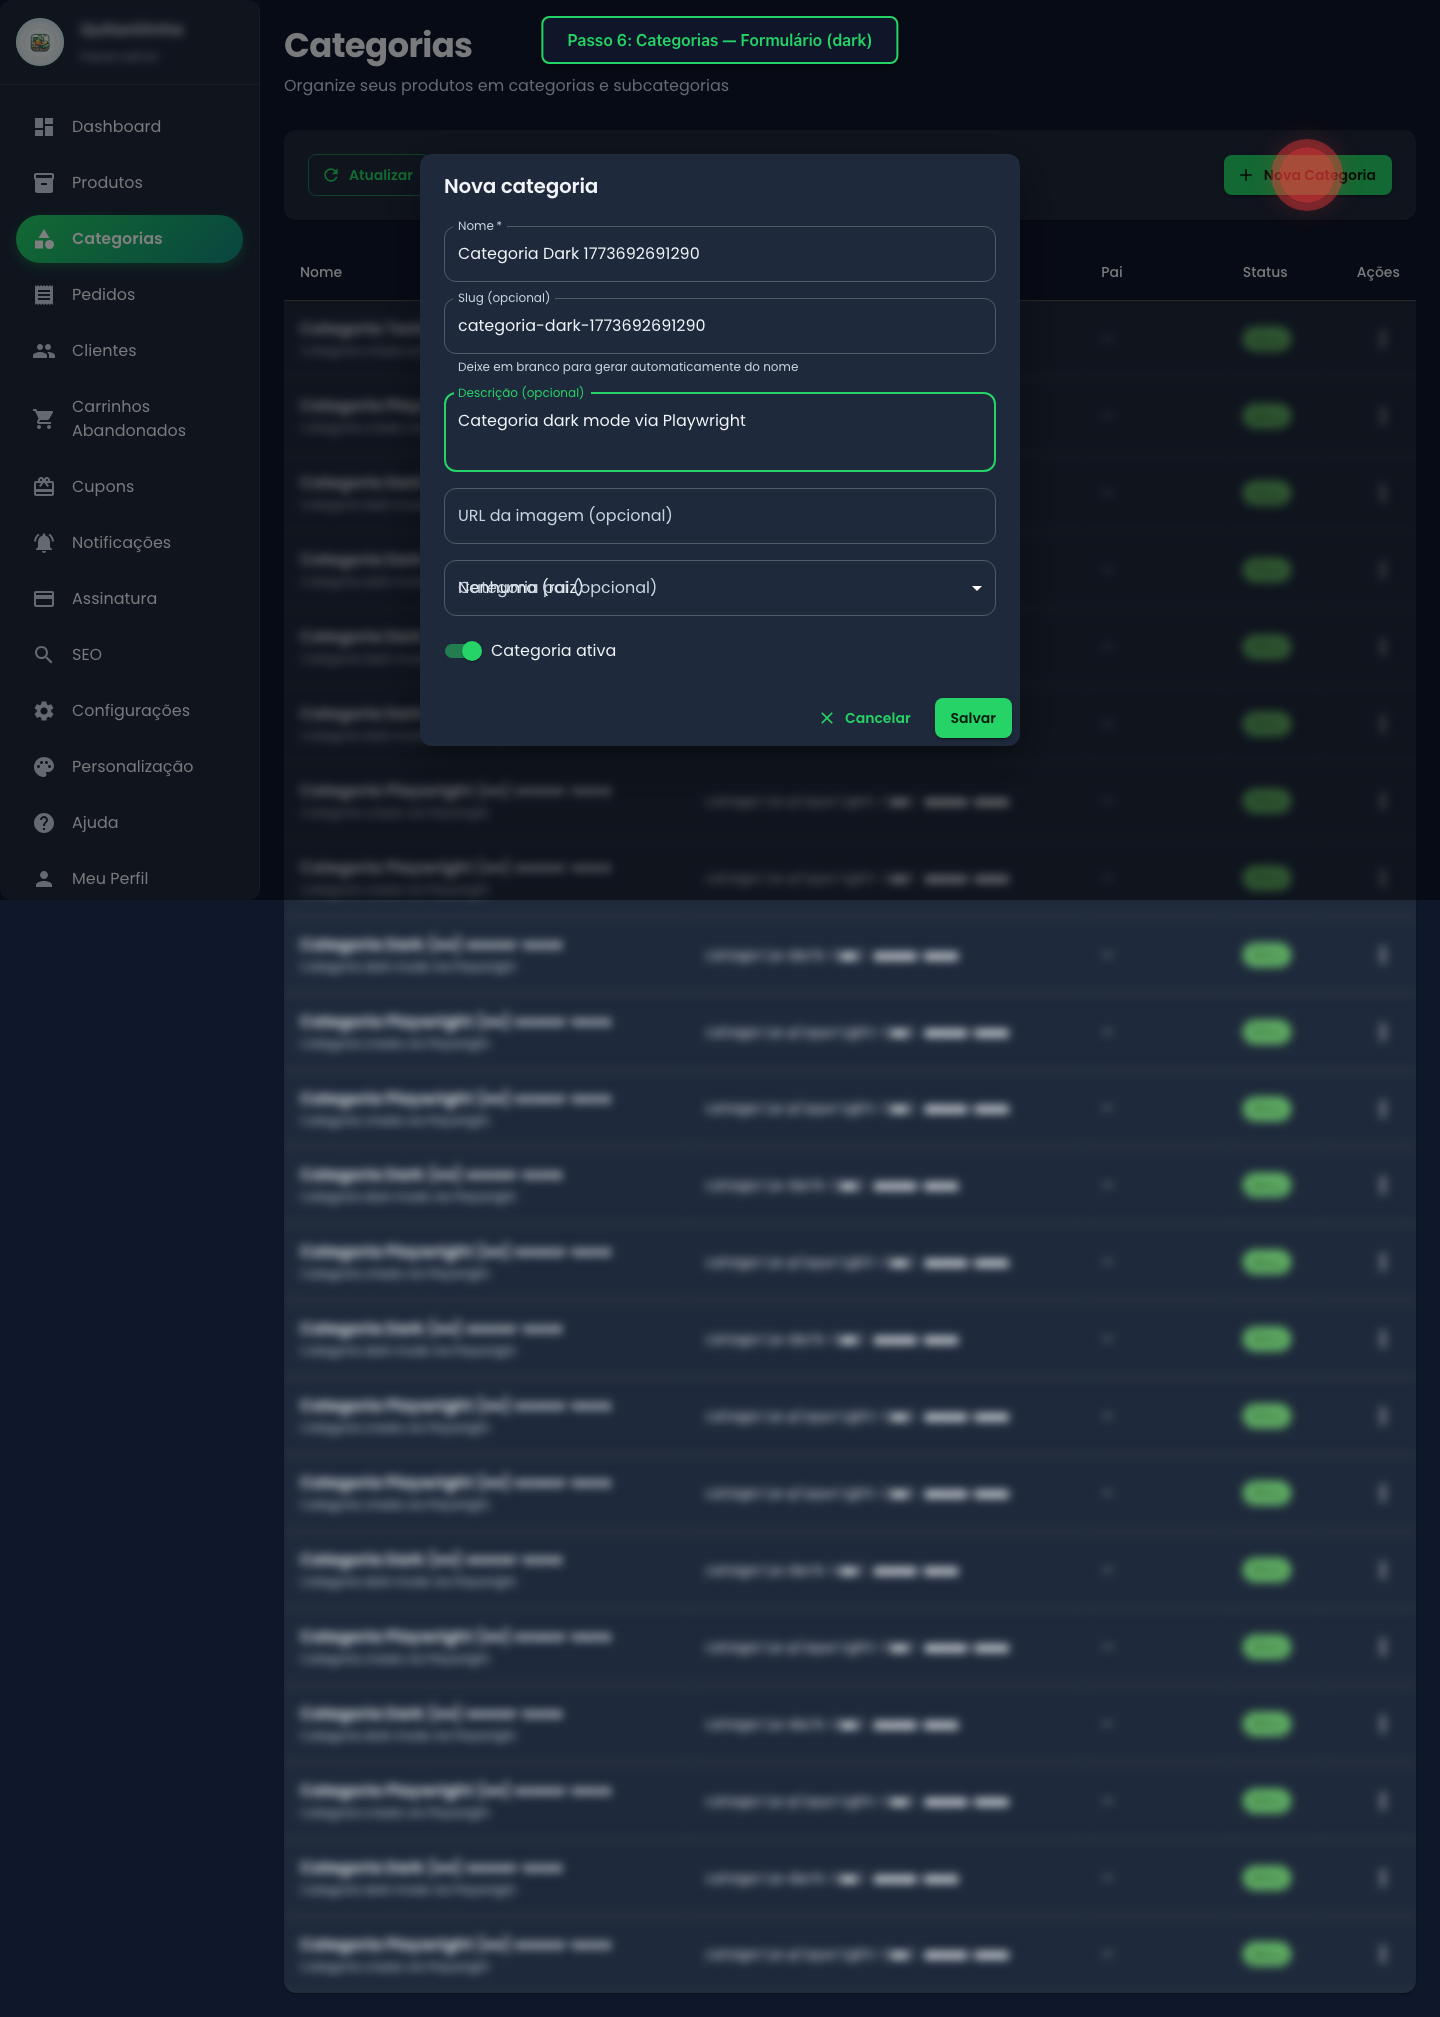
Task: Click the Pedidos receipt icon
Action: pyautogui.click(x=44, y=295)
